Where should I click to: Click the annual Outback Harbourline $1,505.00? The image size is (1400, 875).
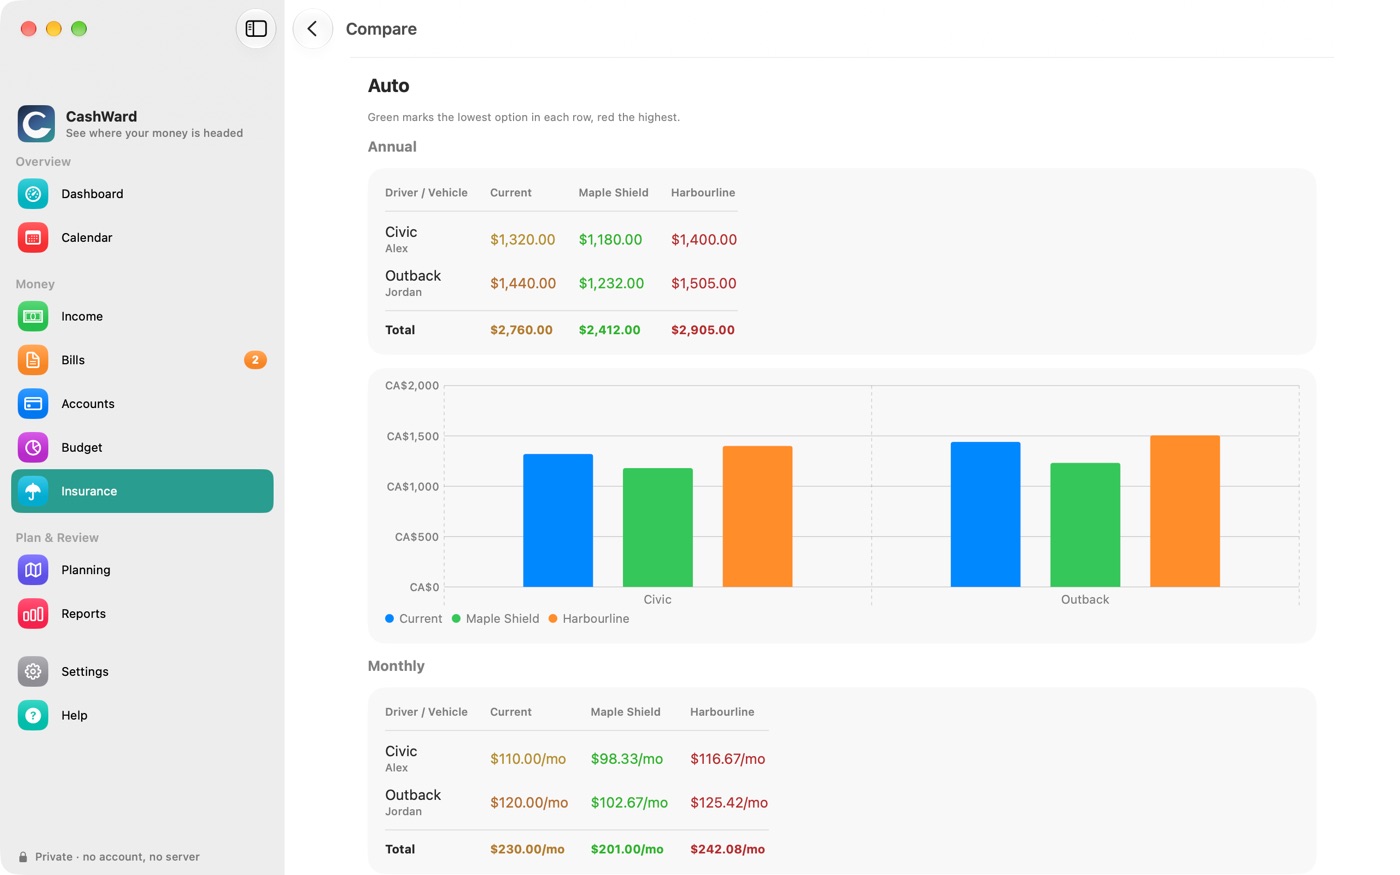(x=704, y=284)
